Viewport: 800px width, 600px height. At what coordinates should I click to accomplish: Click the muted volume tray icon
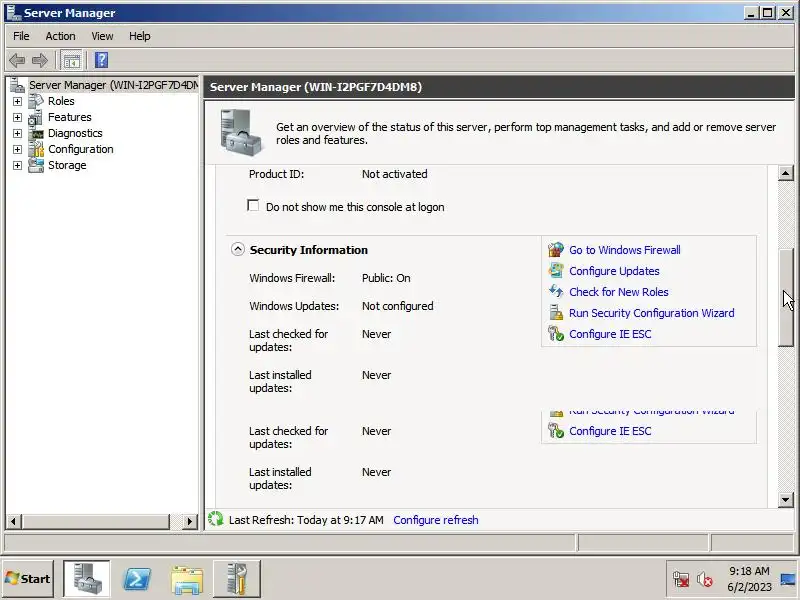705,580
